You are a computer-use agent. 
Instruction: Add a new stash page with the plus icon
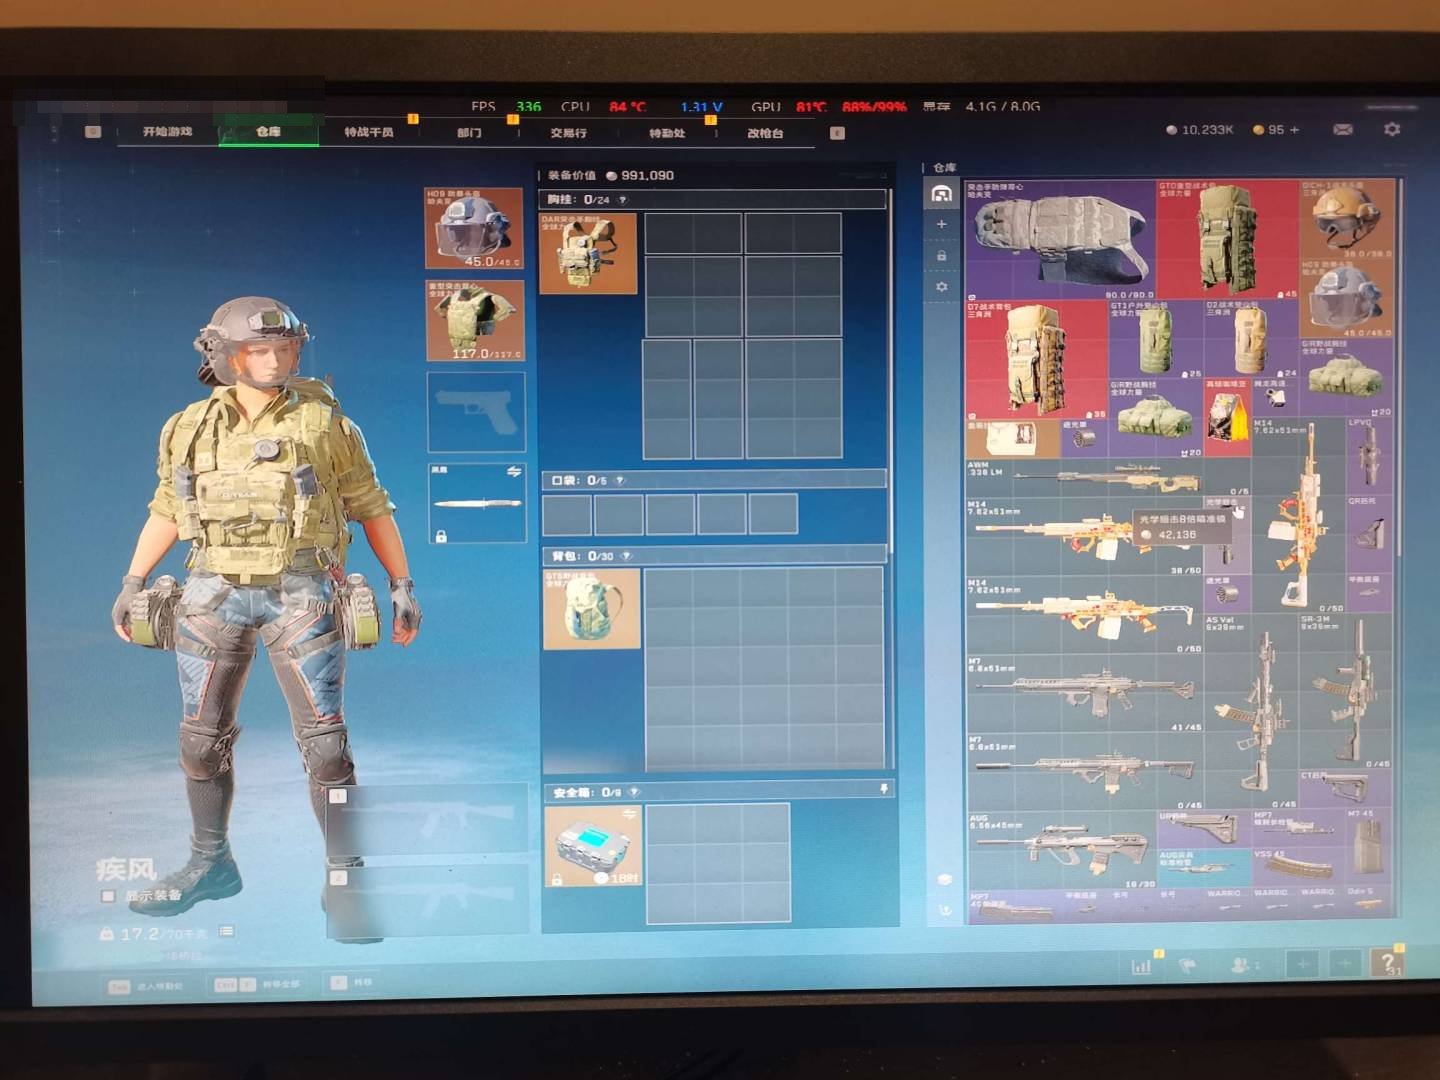[x=941, y=224]
